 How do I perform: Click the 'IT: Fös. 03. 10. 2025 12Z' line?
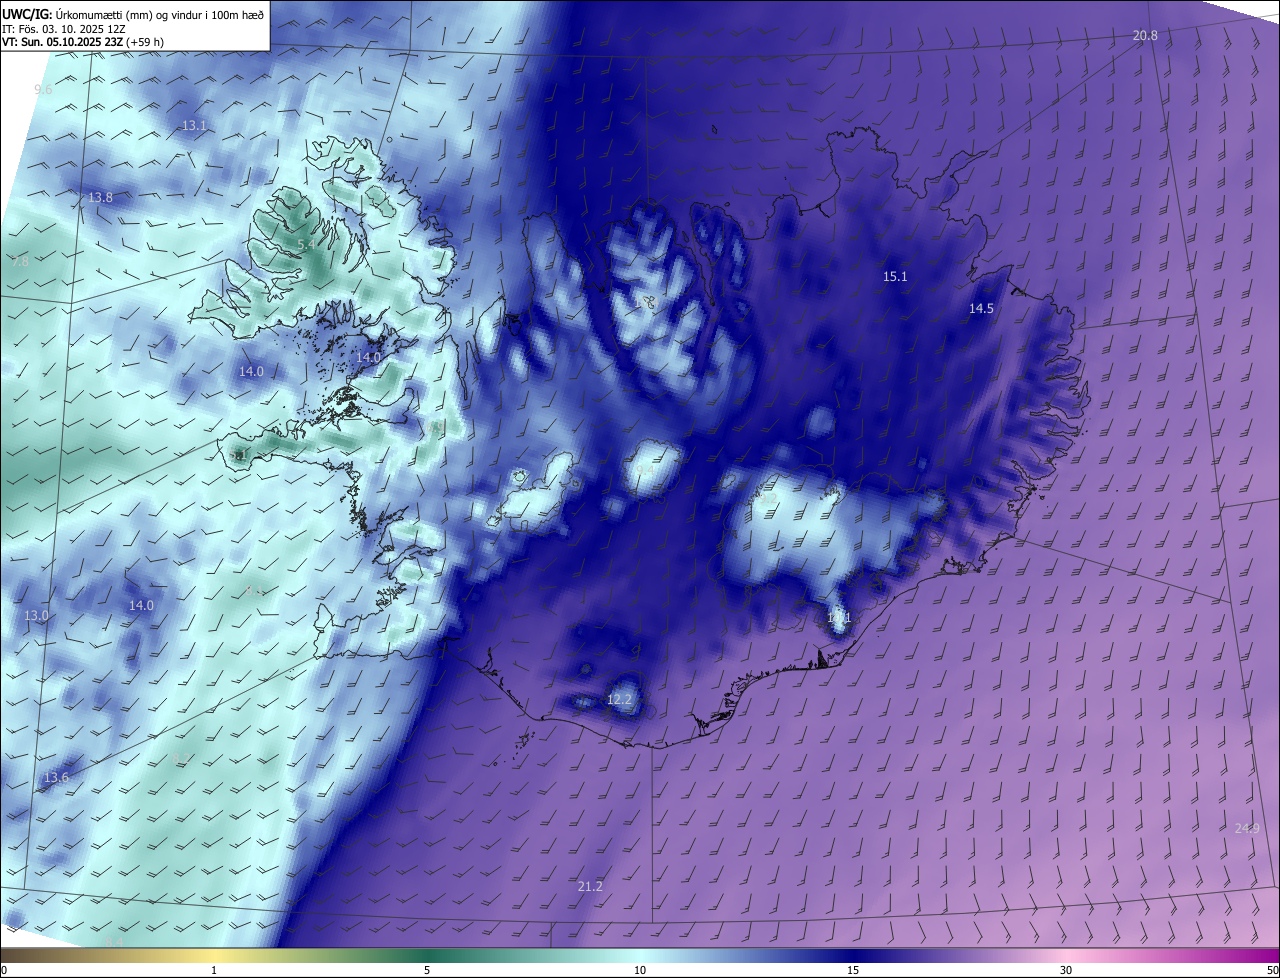(66, 28)
